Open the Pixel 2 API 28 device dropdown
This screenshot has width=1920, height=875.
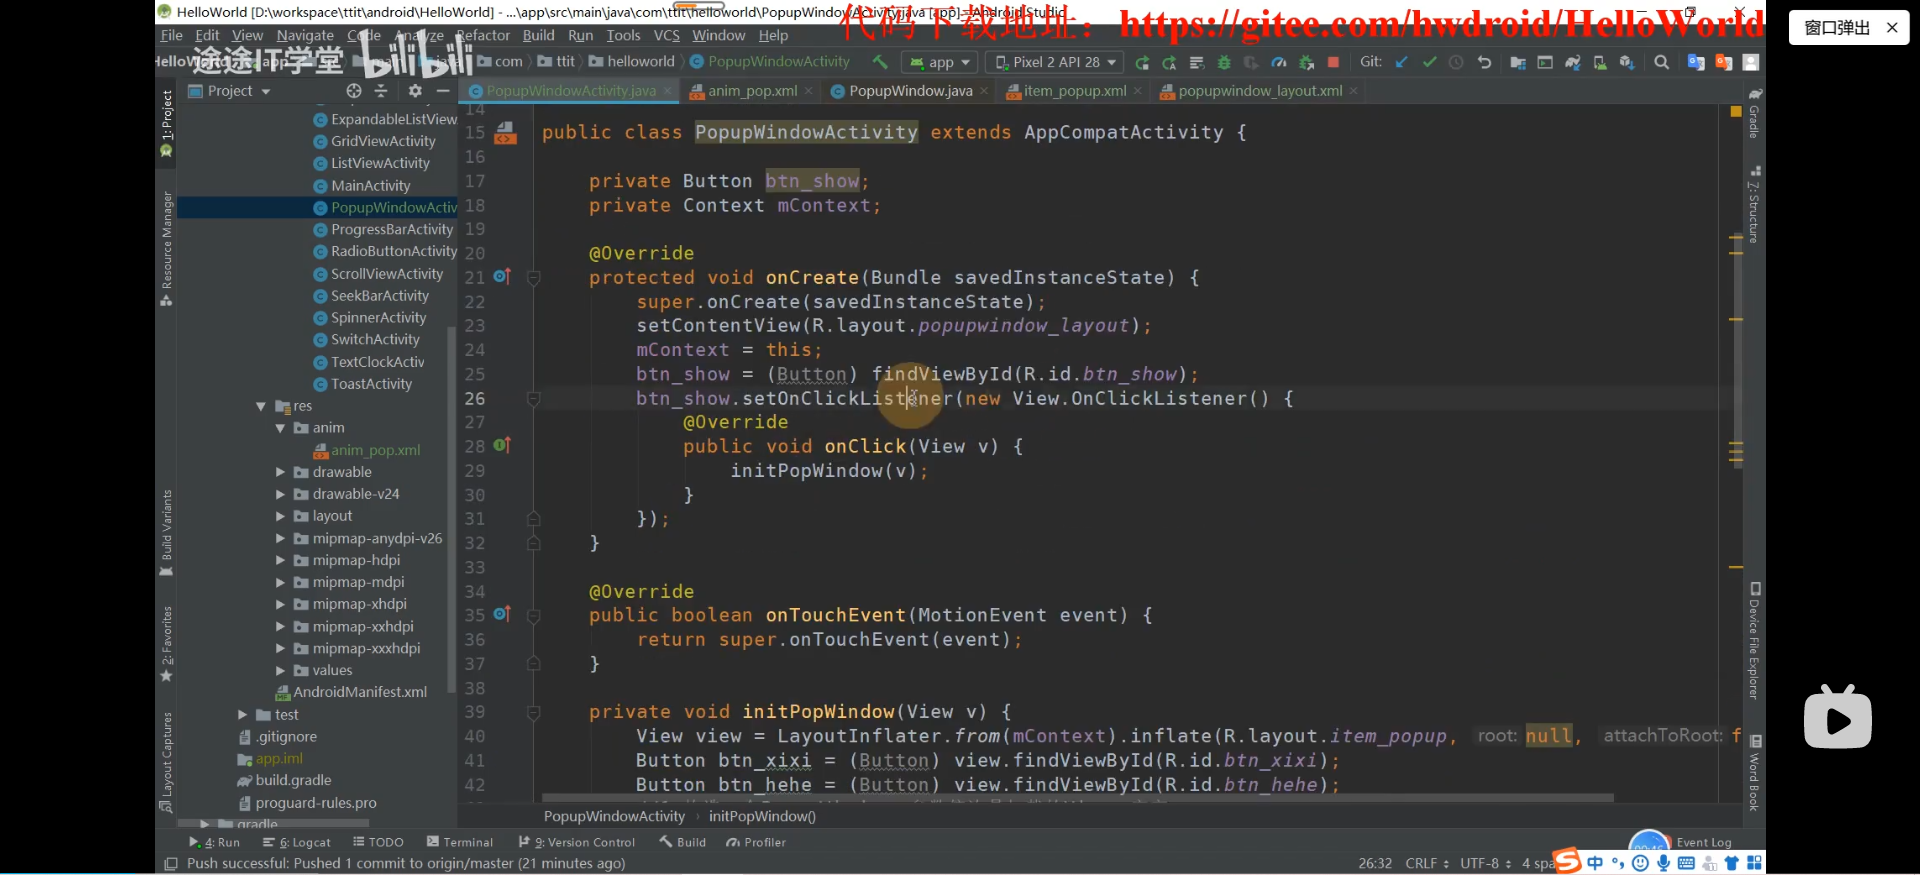[x=1055, y=62]
